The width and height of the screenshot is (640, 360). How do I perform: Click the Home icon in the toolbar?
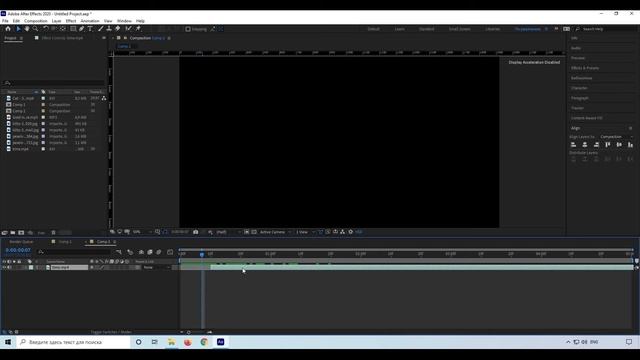pos(8,29)
